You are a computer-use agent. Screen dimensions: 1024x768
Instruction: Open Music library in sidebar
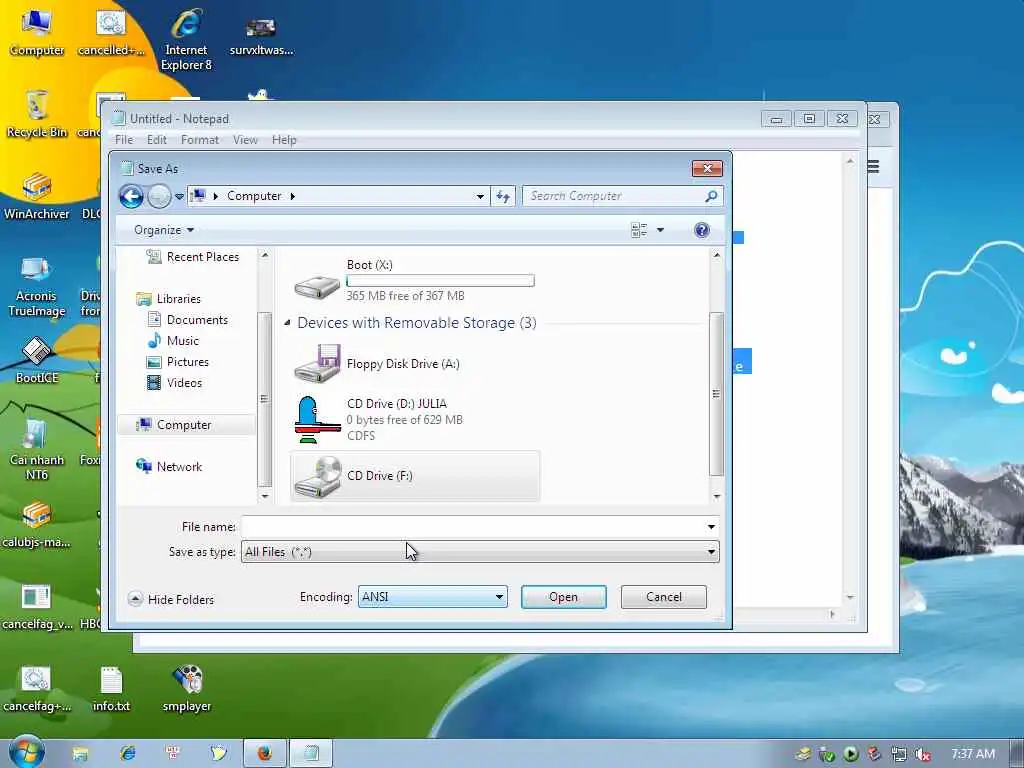(x=173, y=340)
